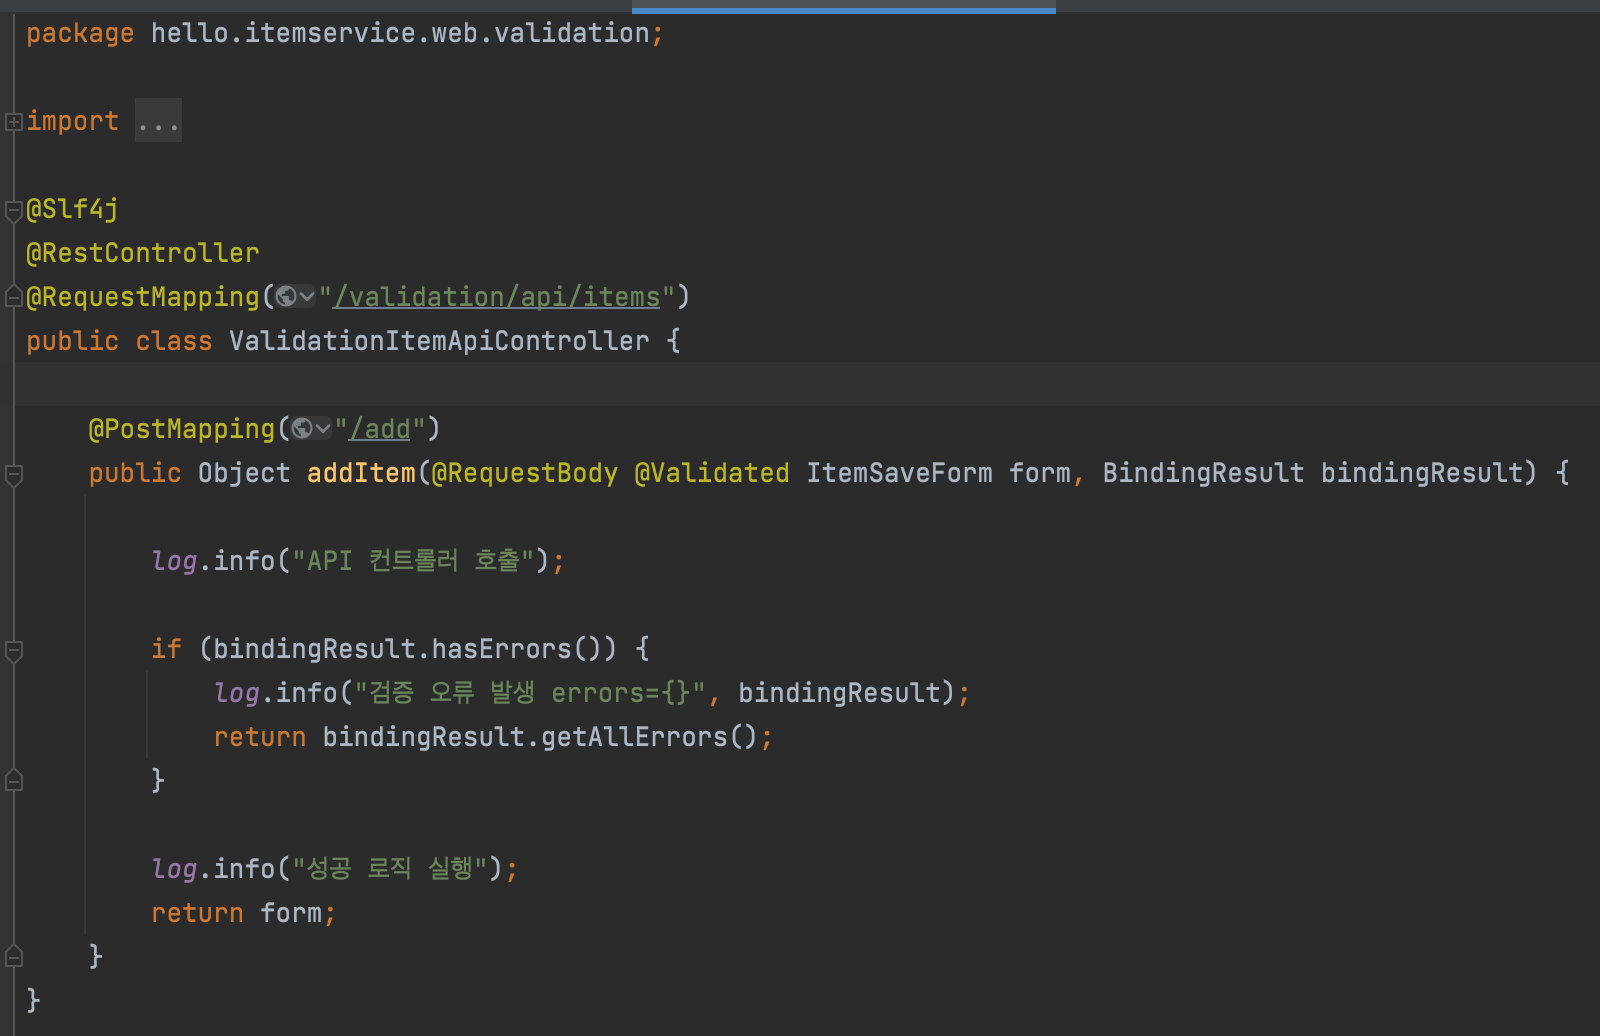Open the /validation/api/items URL link
Screen dimensions: 1600x1036
click(497, 297)
